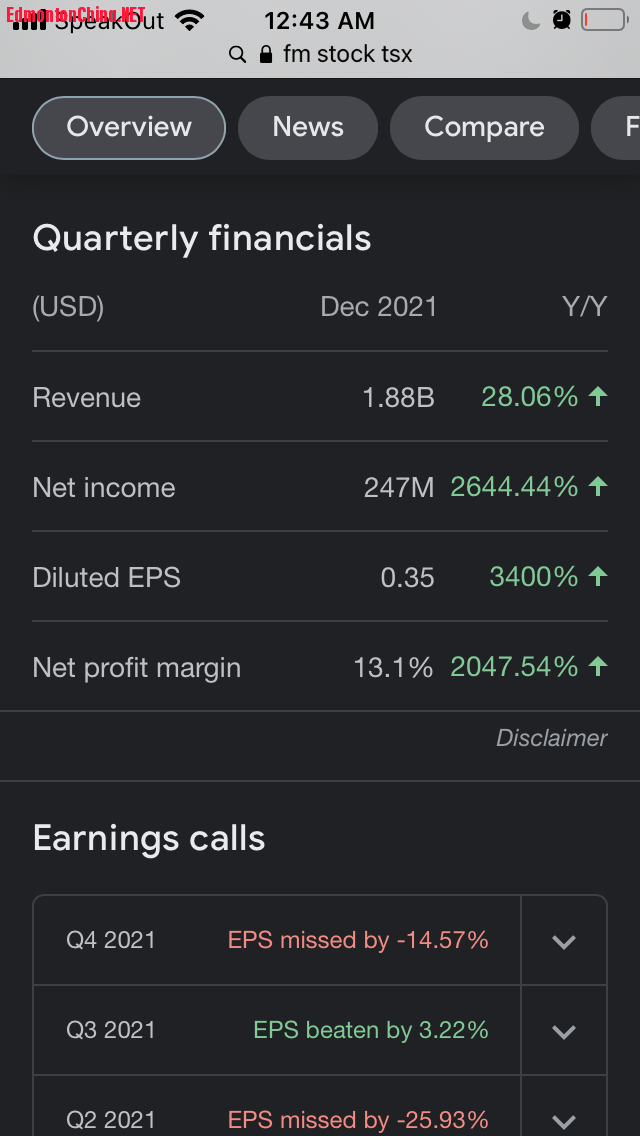Expand the Q4 2021 earnings call

click(564, 941)
